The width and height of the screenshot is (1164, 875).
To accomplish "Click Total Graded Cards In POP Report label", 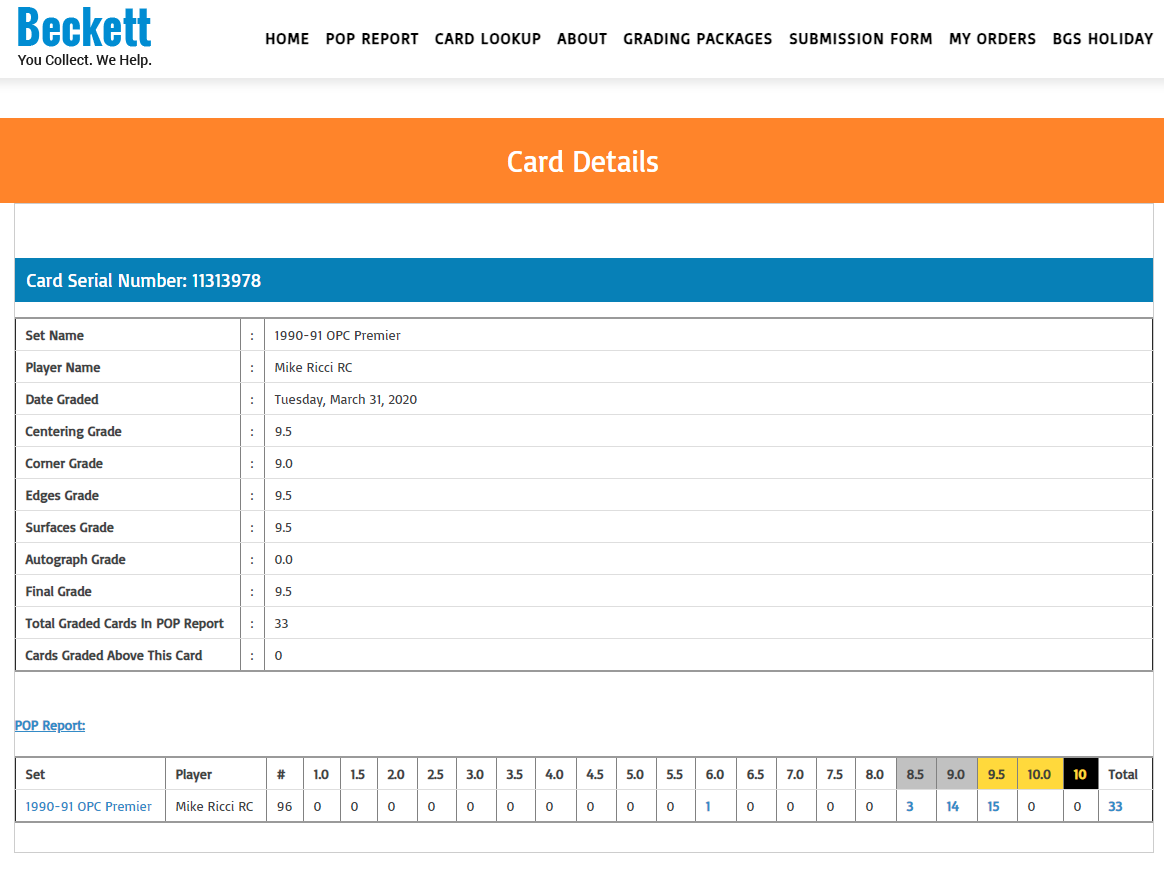I will coord(125,623).
